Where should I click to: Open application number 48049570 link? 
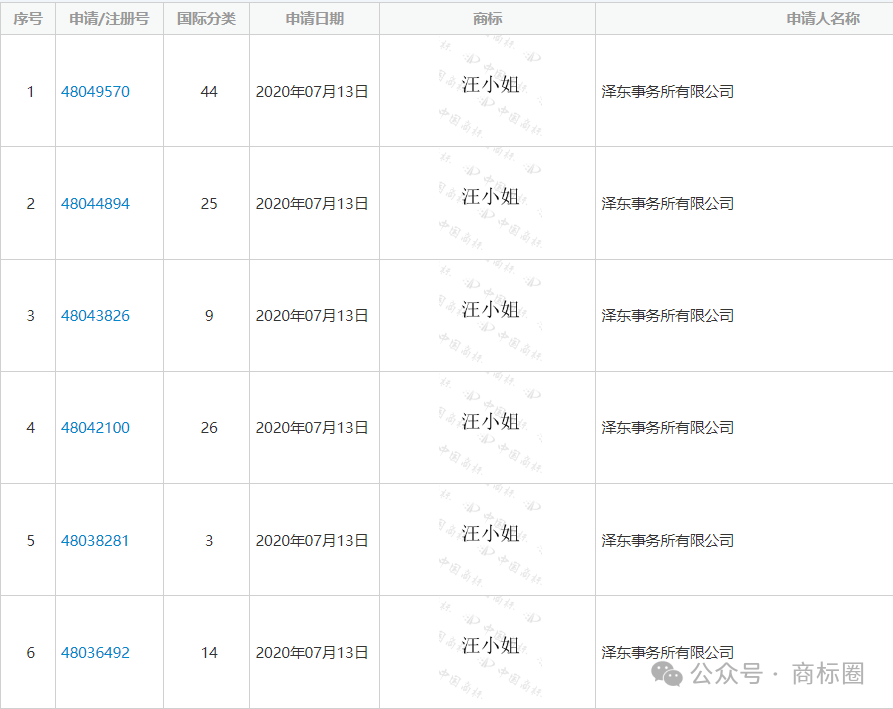tap(95, 92)
